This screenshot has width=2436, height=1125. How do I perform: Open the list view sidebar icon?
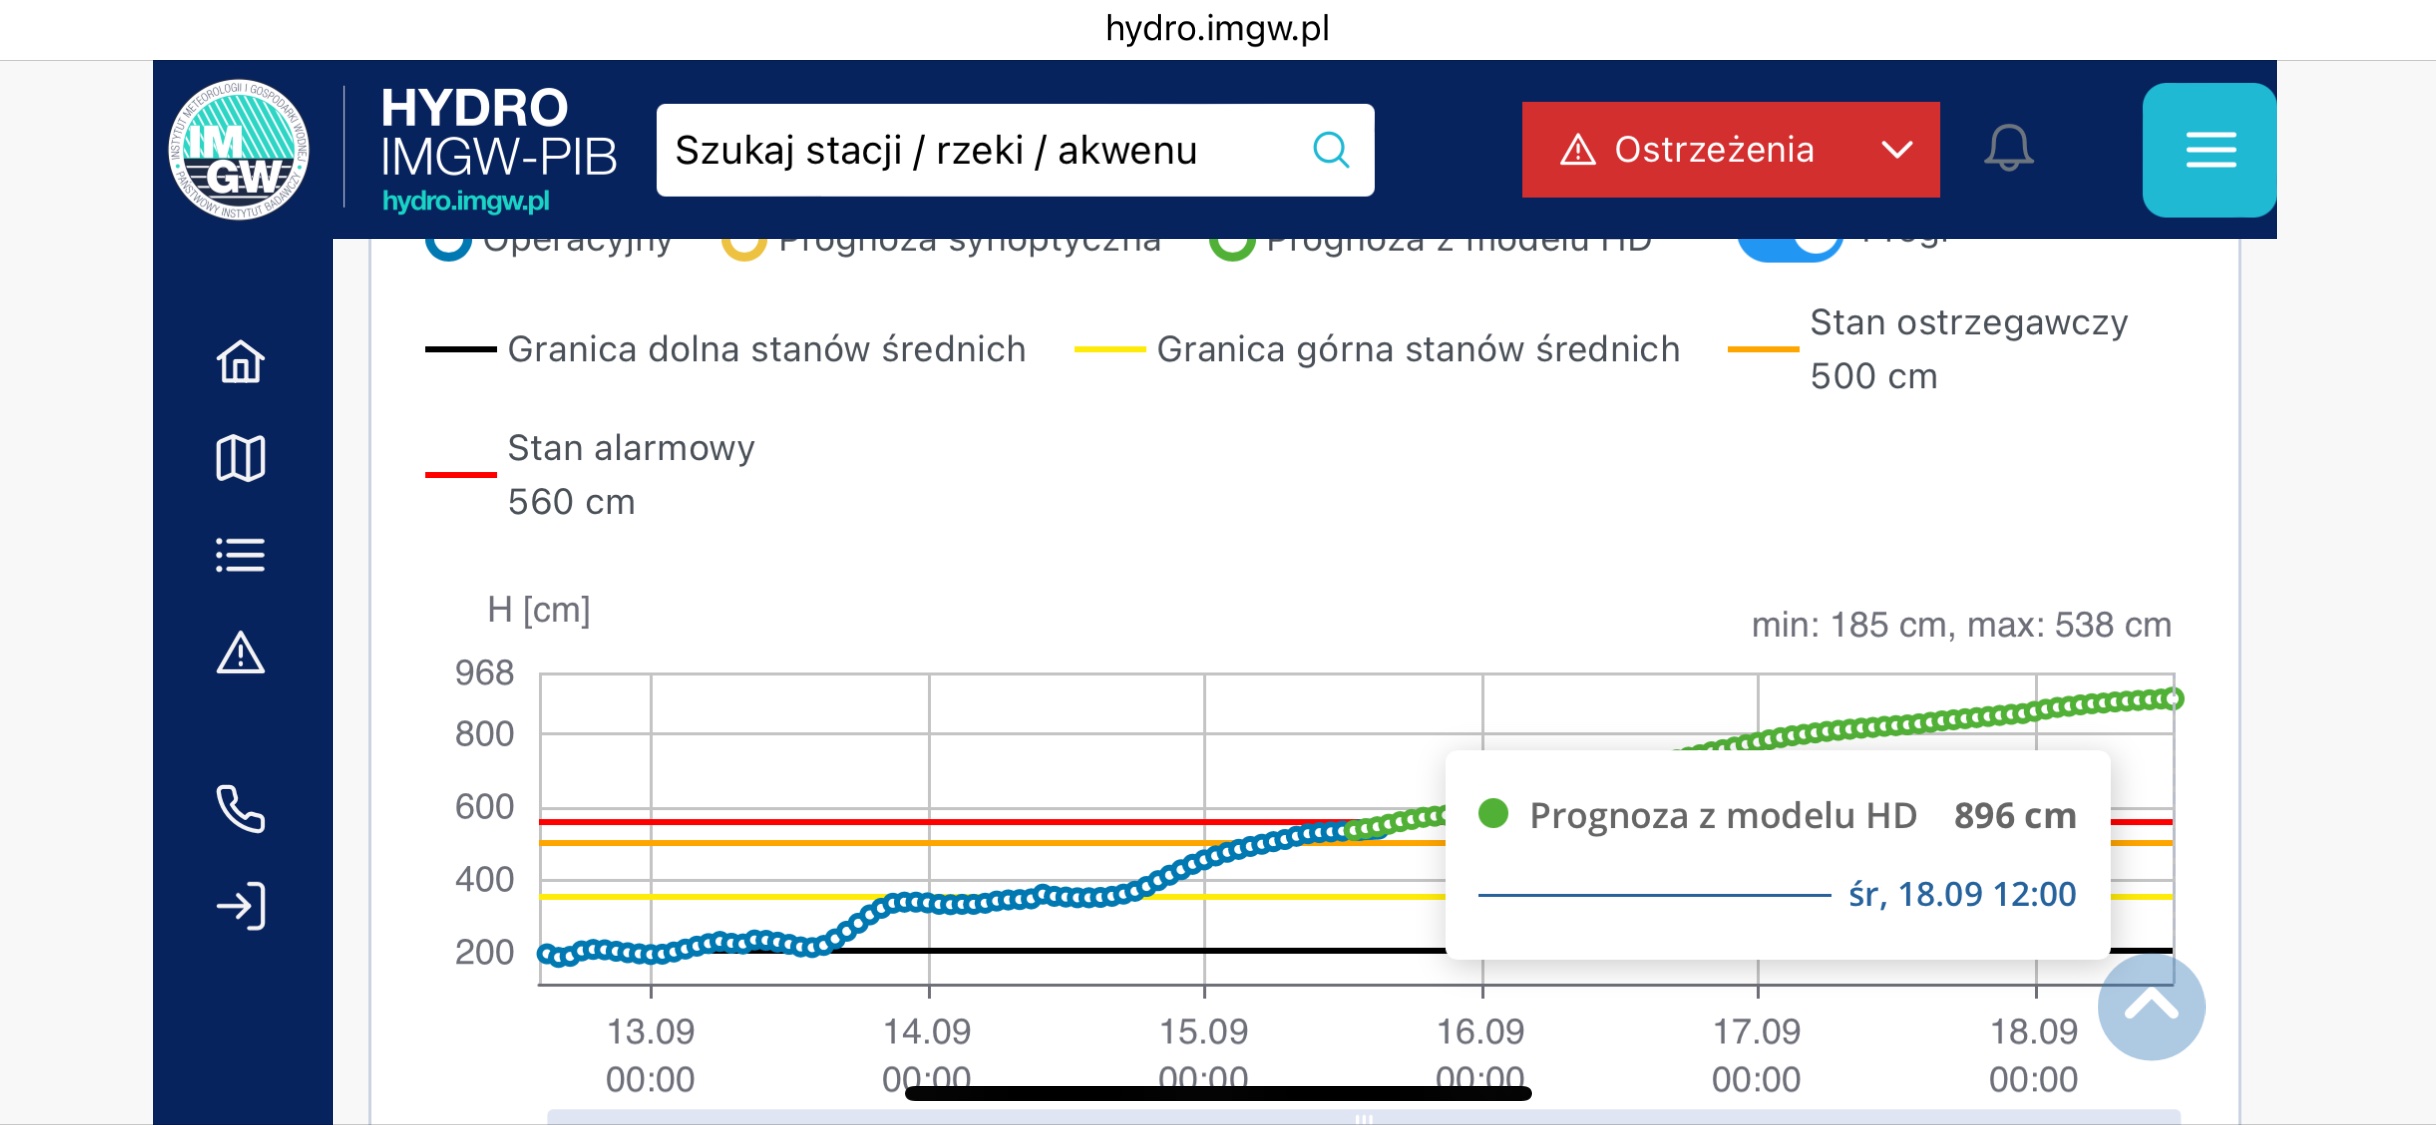point(240,555)
